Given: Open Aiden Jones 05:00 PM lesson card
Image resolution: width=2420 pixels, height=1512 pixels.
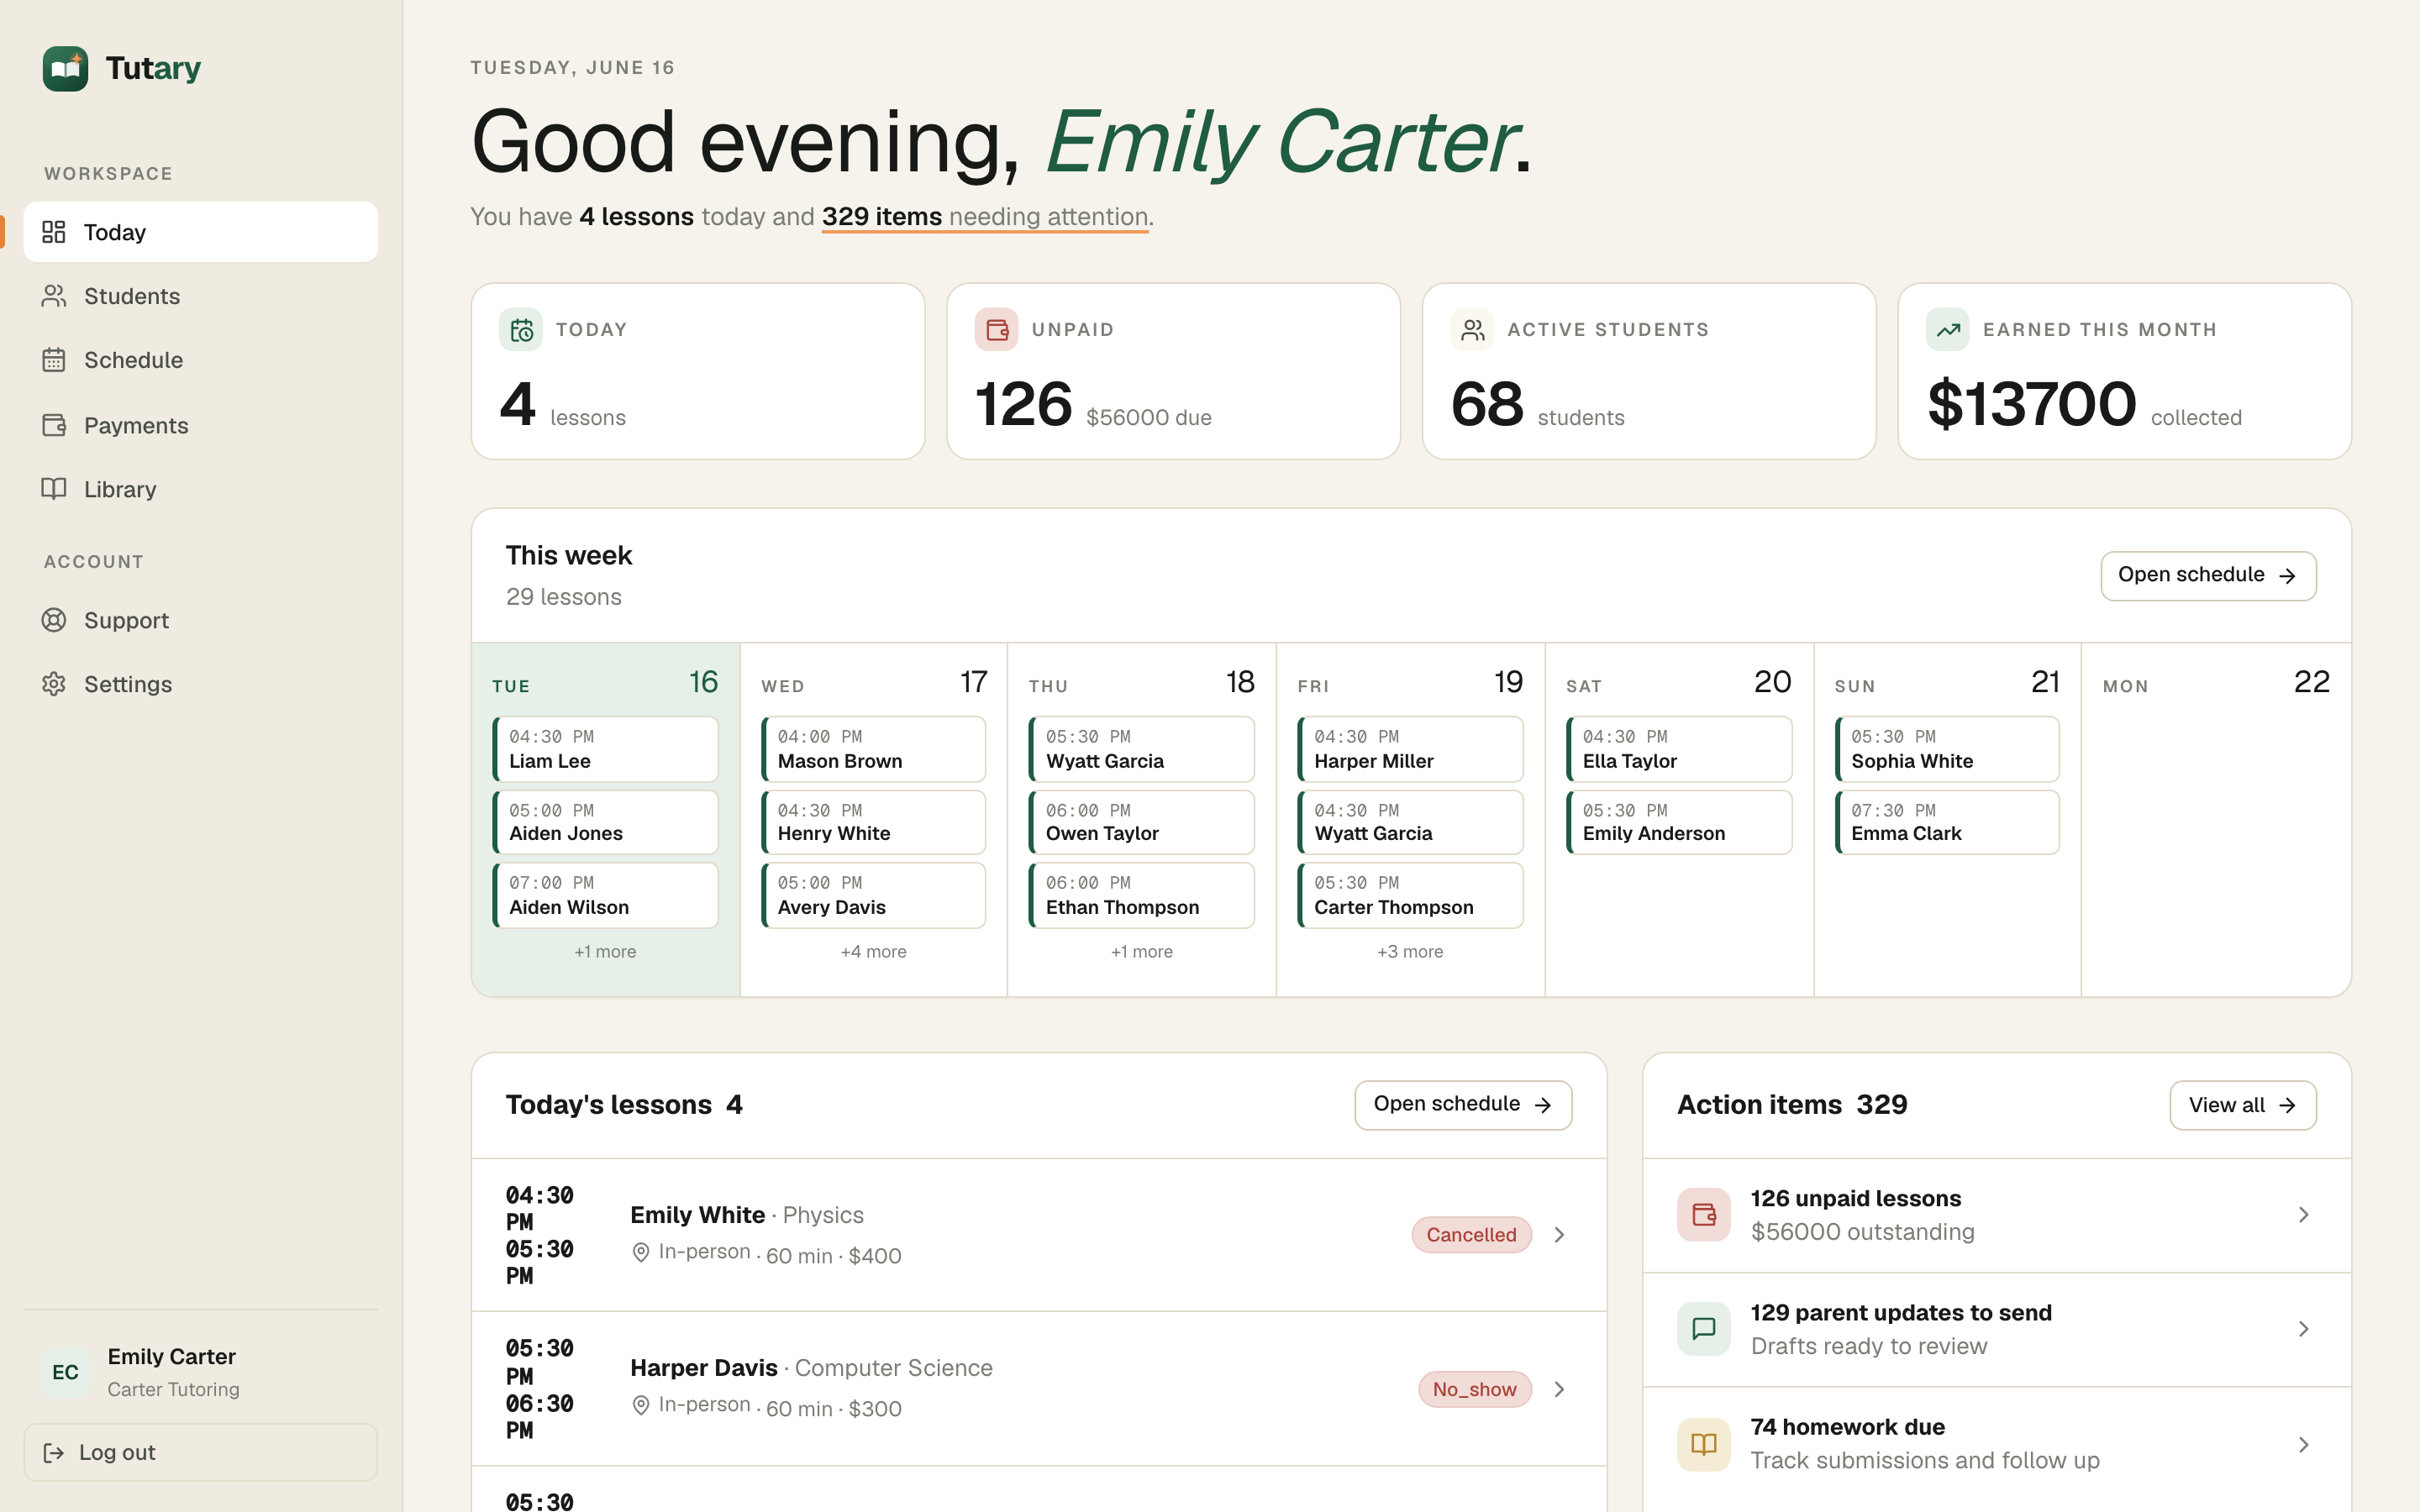Looking at the screenshot, I should pyautogui.click(x=605, y=822).
